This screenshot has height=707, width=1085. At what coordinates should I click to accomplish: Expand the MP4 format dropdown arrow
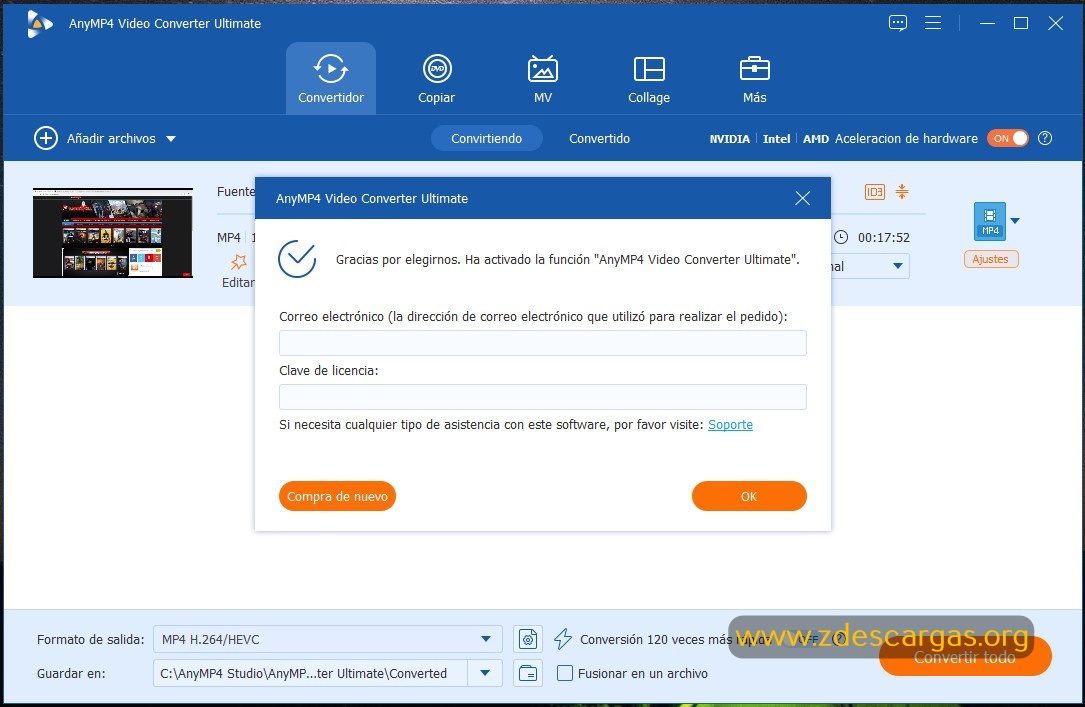[1015, 221]
